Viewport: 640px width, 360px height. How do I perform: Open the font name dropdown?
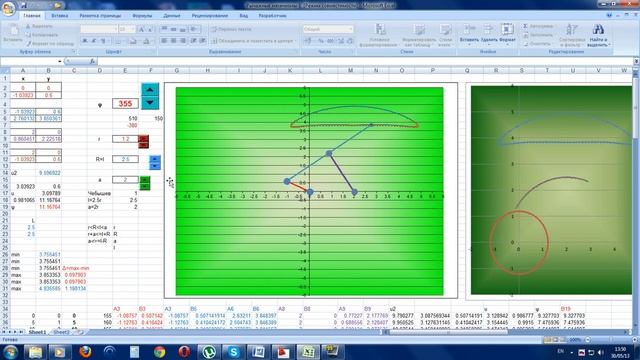115,29
